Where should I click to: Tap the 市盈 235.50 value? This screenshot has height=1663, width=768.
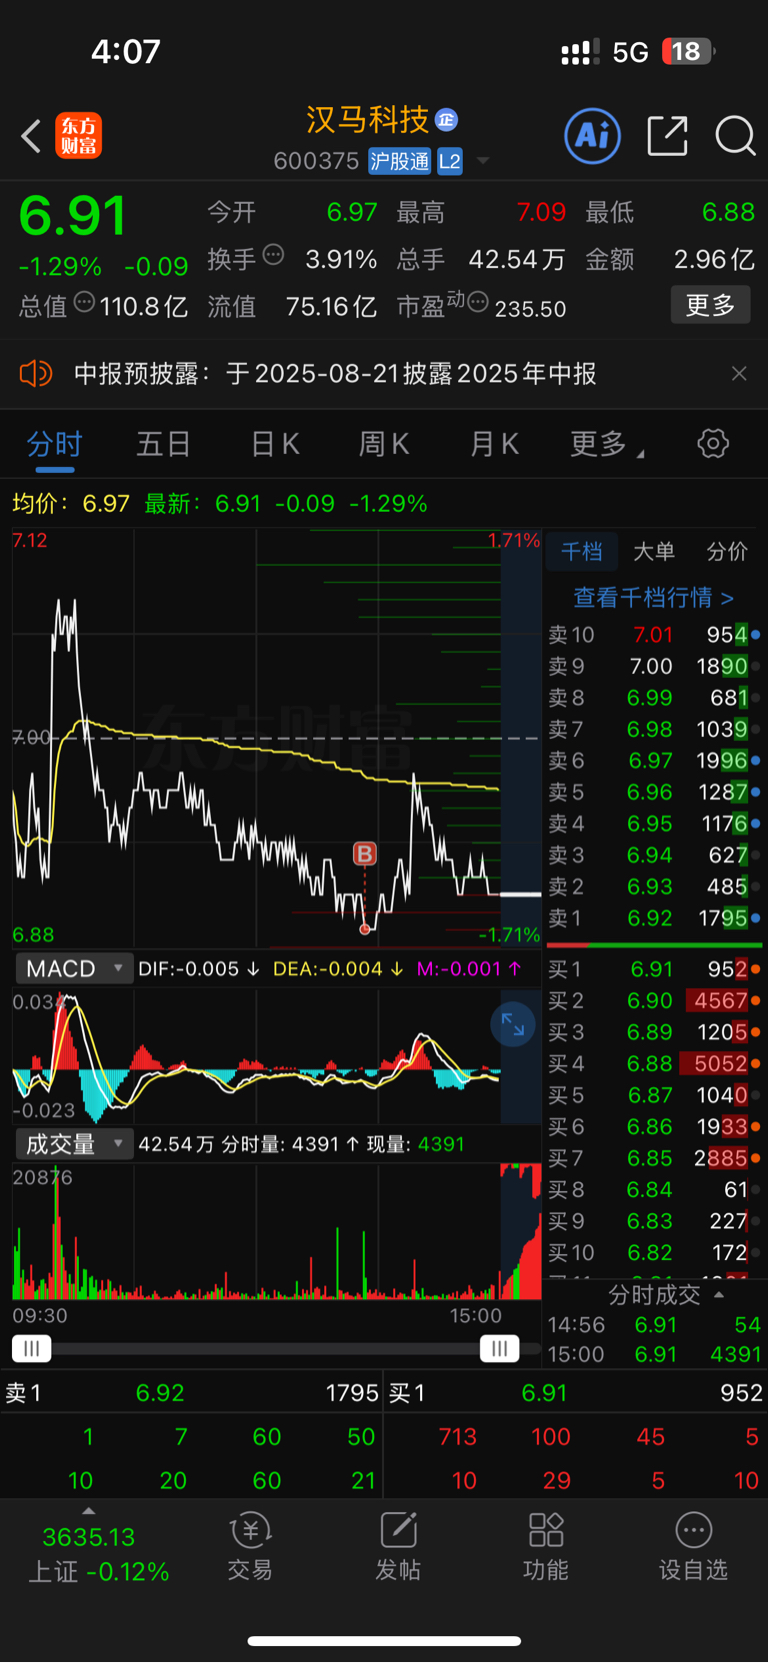tap(530, 308)
